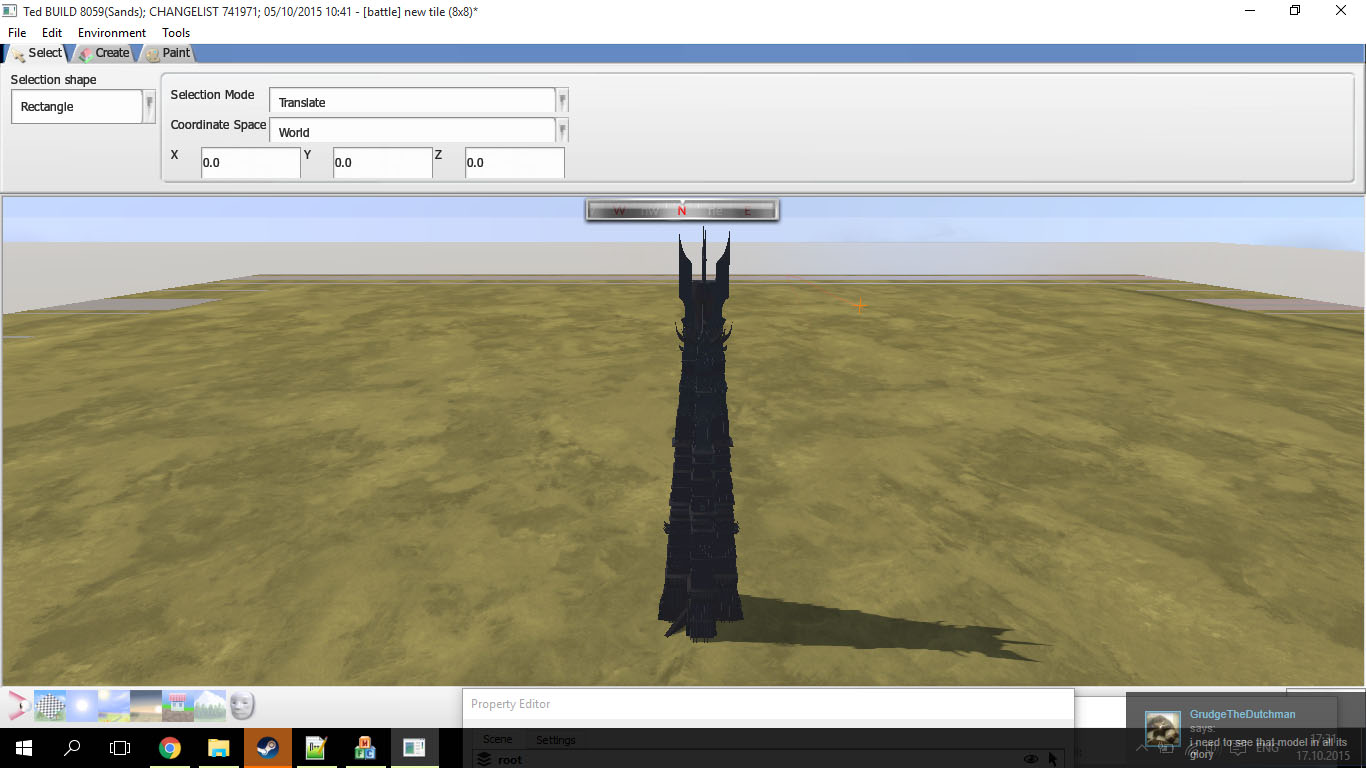
Task: Open the Settings tab in Property Editor
Action: [555, 740]
